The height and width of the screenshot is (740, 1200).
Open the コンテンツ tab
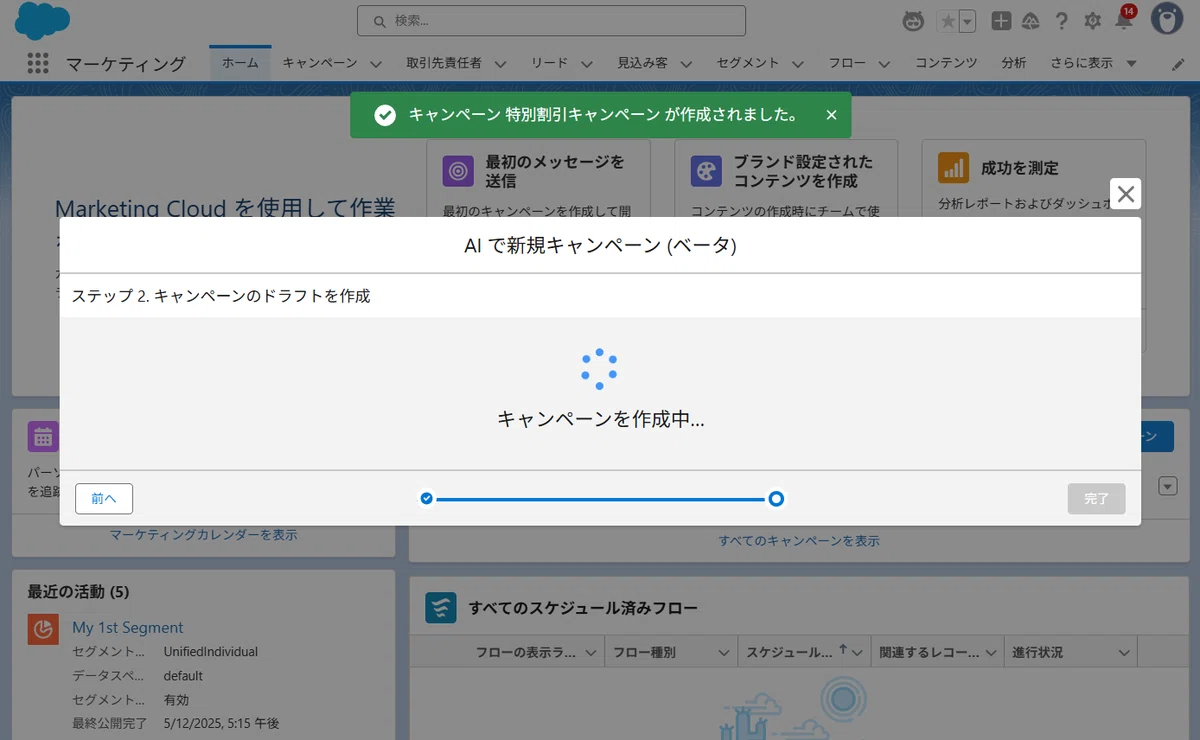pyautogui.click(x=946, y=63)
